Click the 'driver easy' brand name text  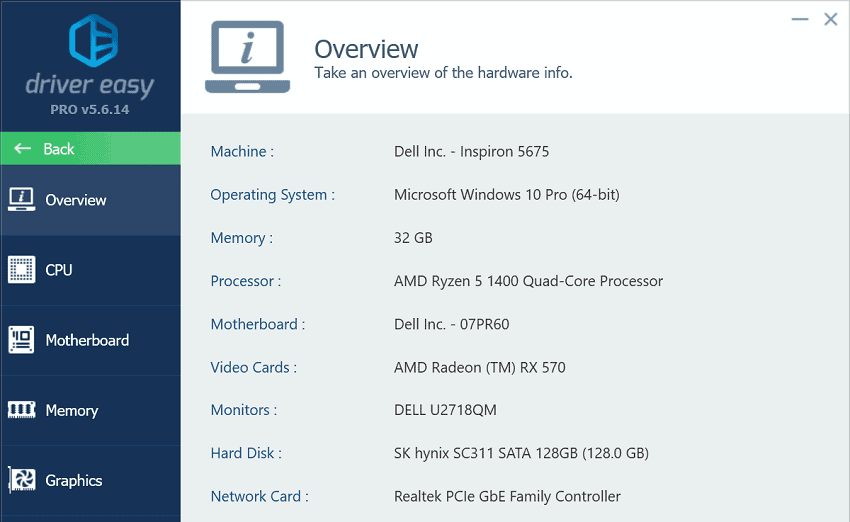(x=90, y=86)
